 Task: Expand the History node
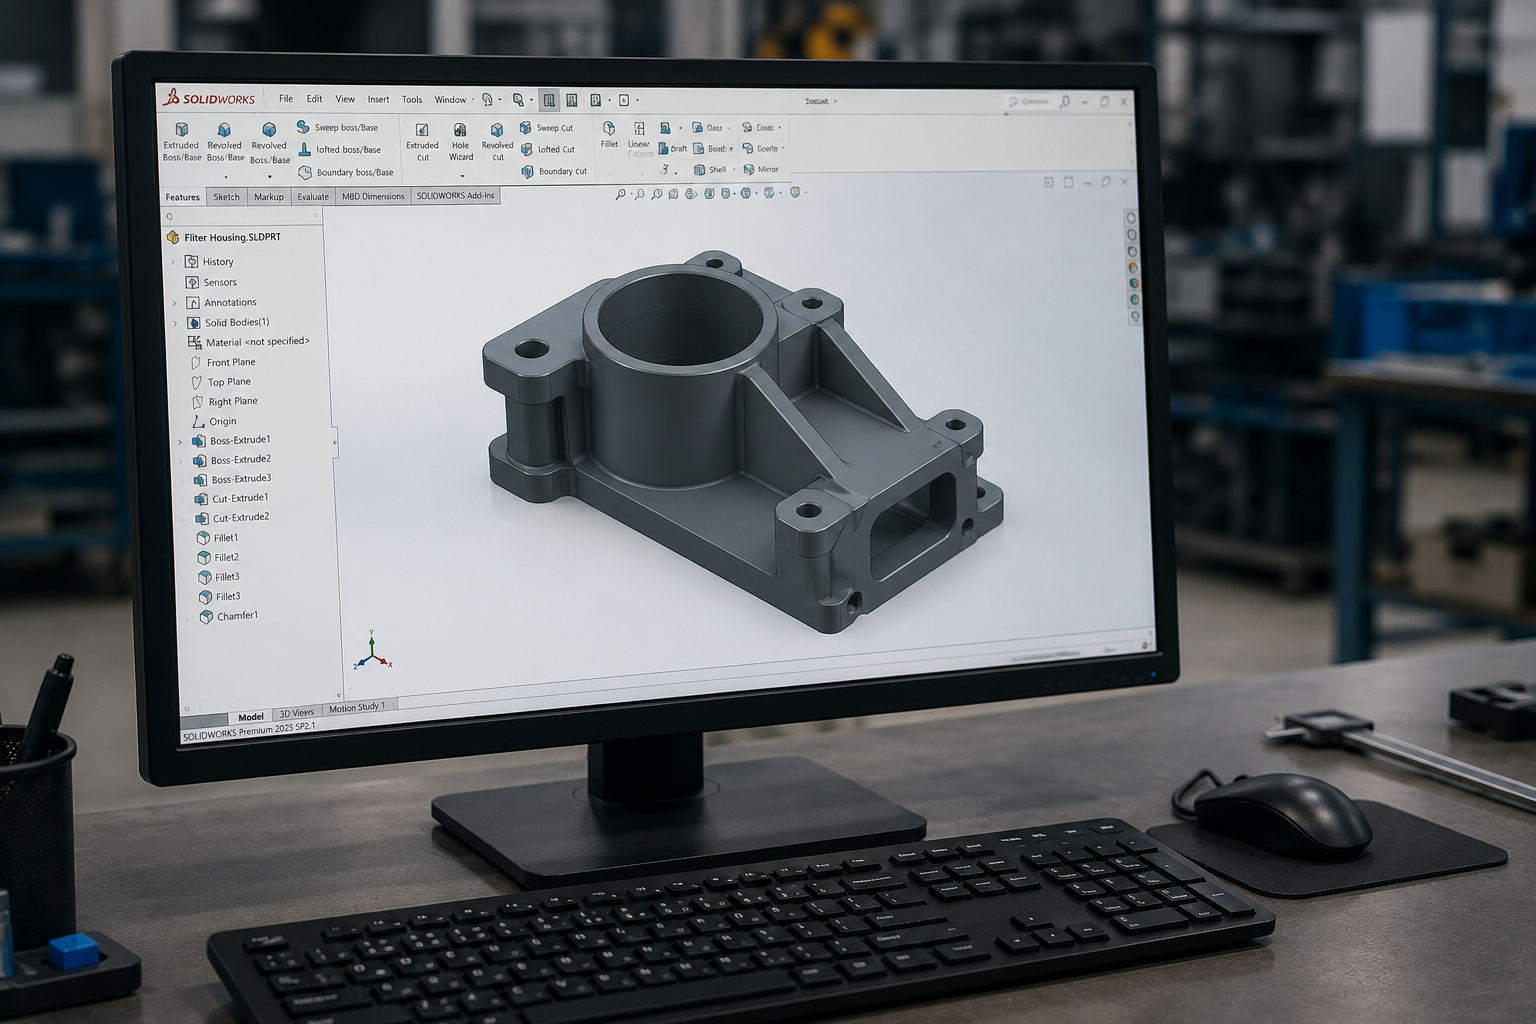pos(173,262)
